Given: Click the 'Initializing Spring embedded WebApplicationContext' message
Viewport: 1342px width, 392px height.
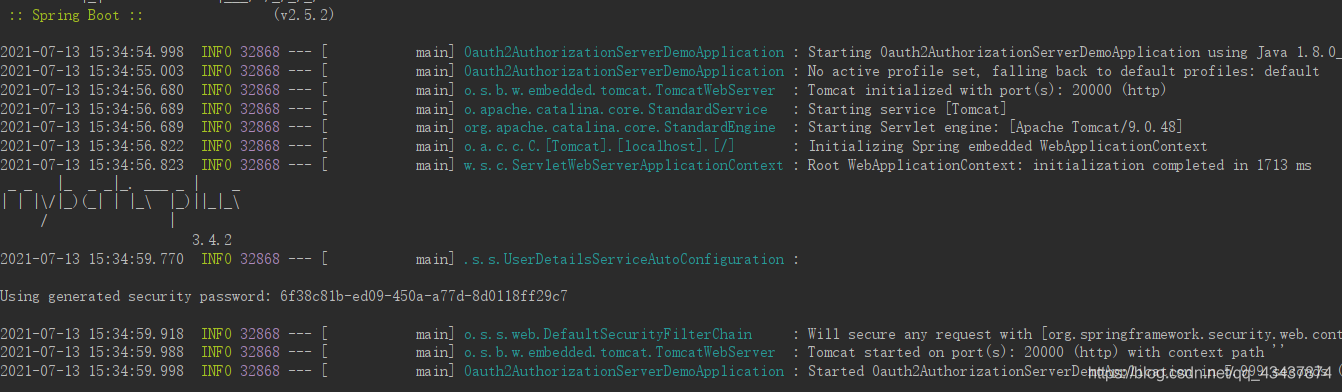Looking at the screenshot, I should coord(1008,147).
